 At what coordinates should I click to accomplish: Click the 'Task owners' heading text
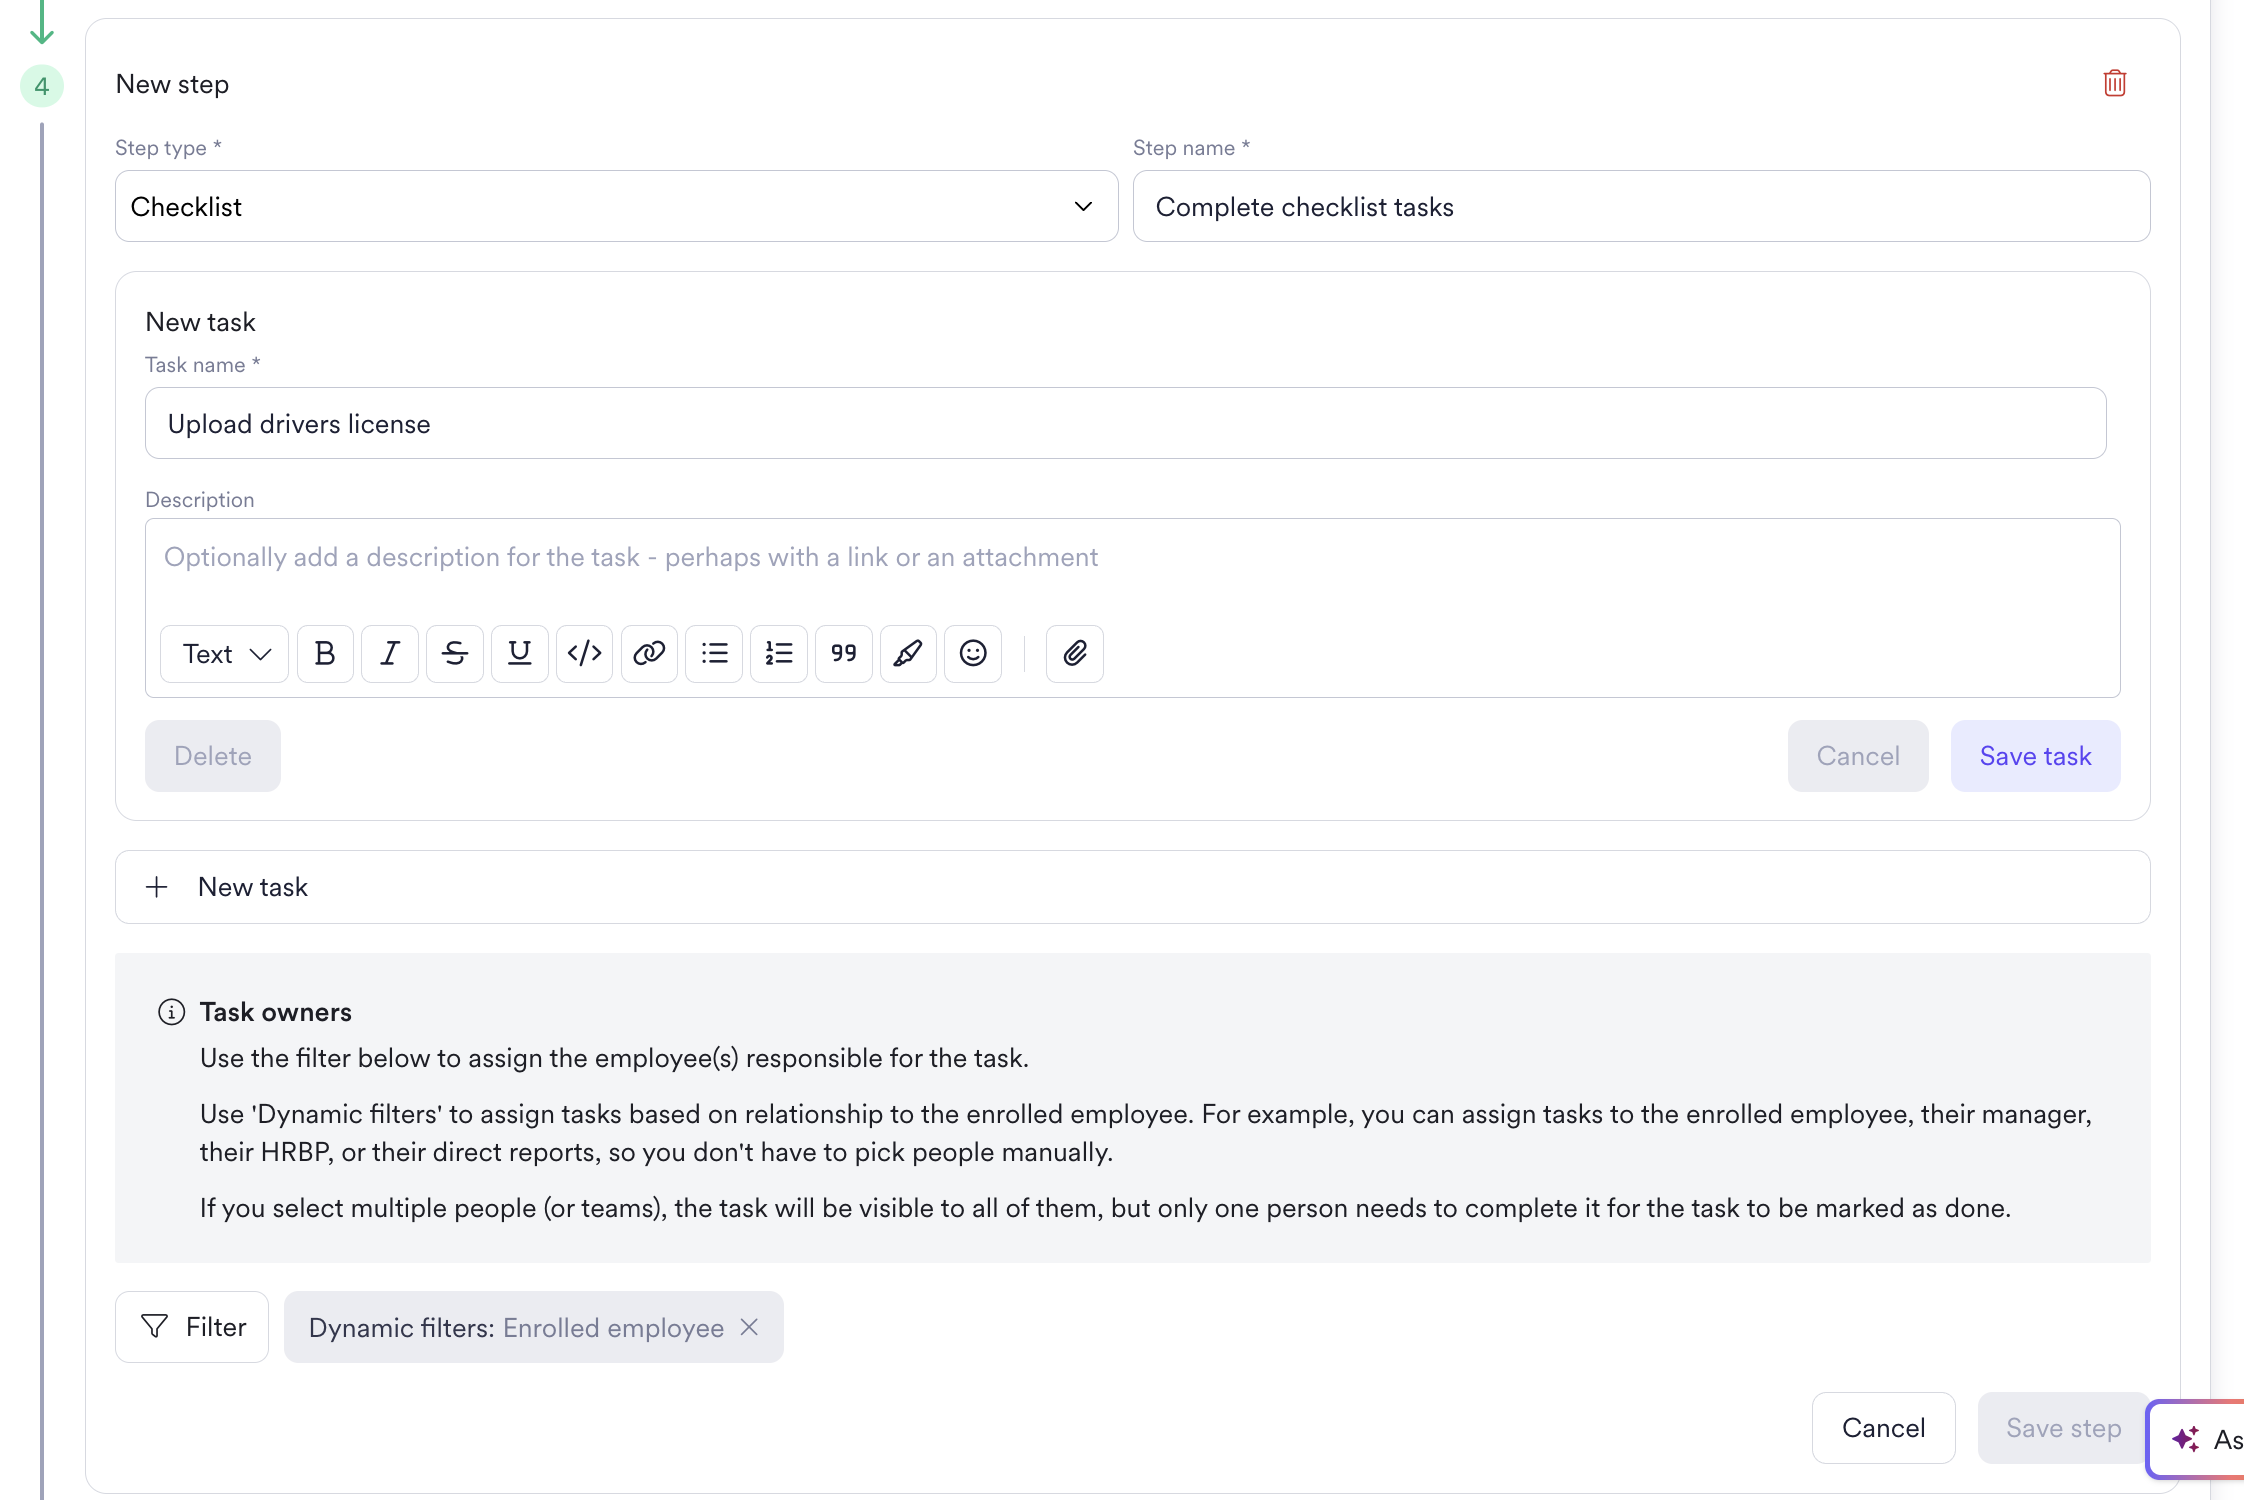(x=276, y=1012)
